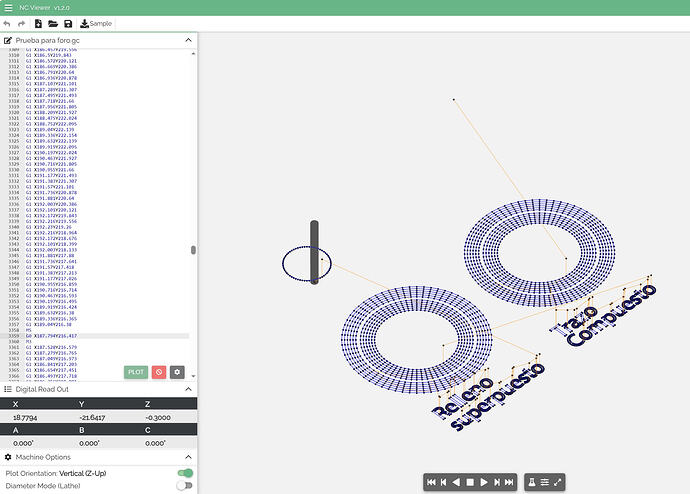Click the red cancel plot button

(x=159, y=372)
